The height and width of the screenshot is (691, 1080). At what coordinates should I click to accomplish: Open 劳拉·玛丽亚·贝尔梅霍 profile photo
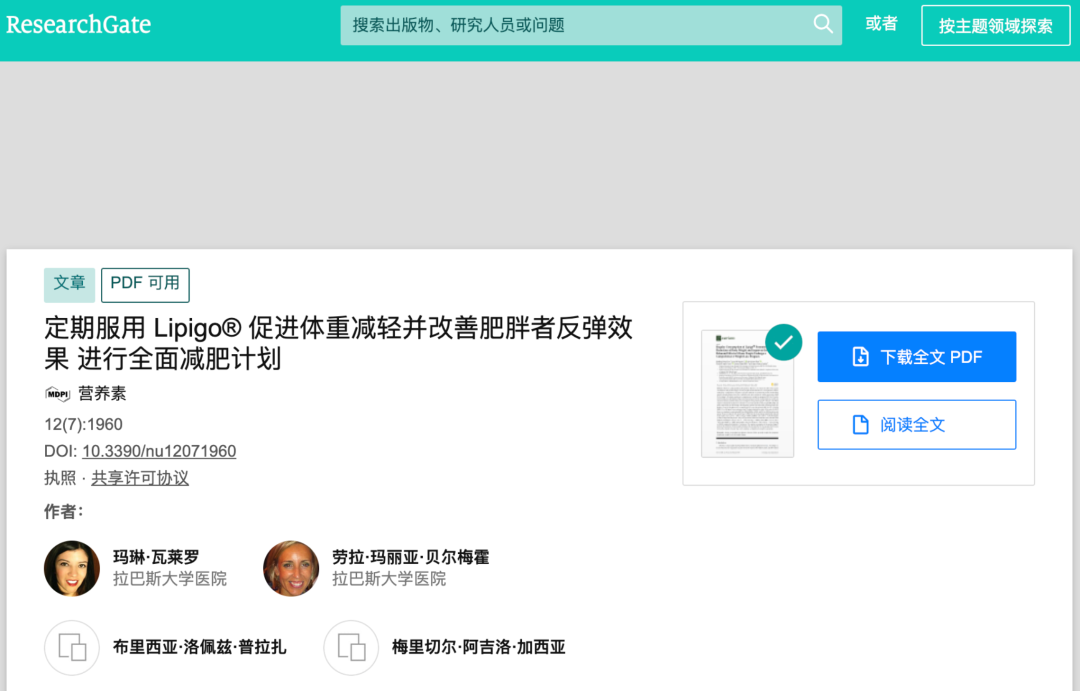point(291,568)
